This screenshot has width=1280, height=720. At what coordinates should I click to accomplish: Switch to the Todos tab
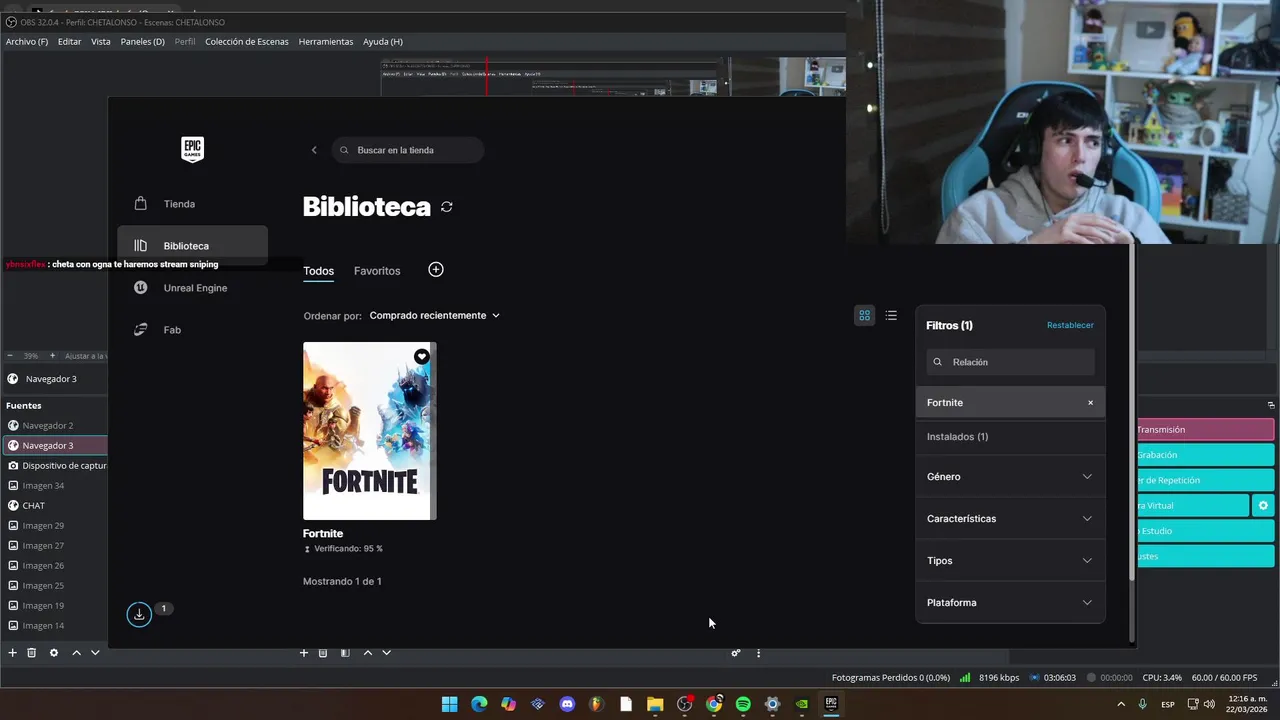319,271
